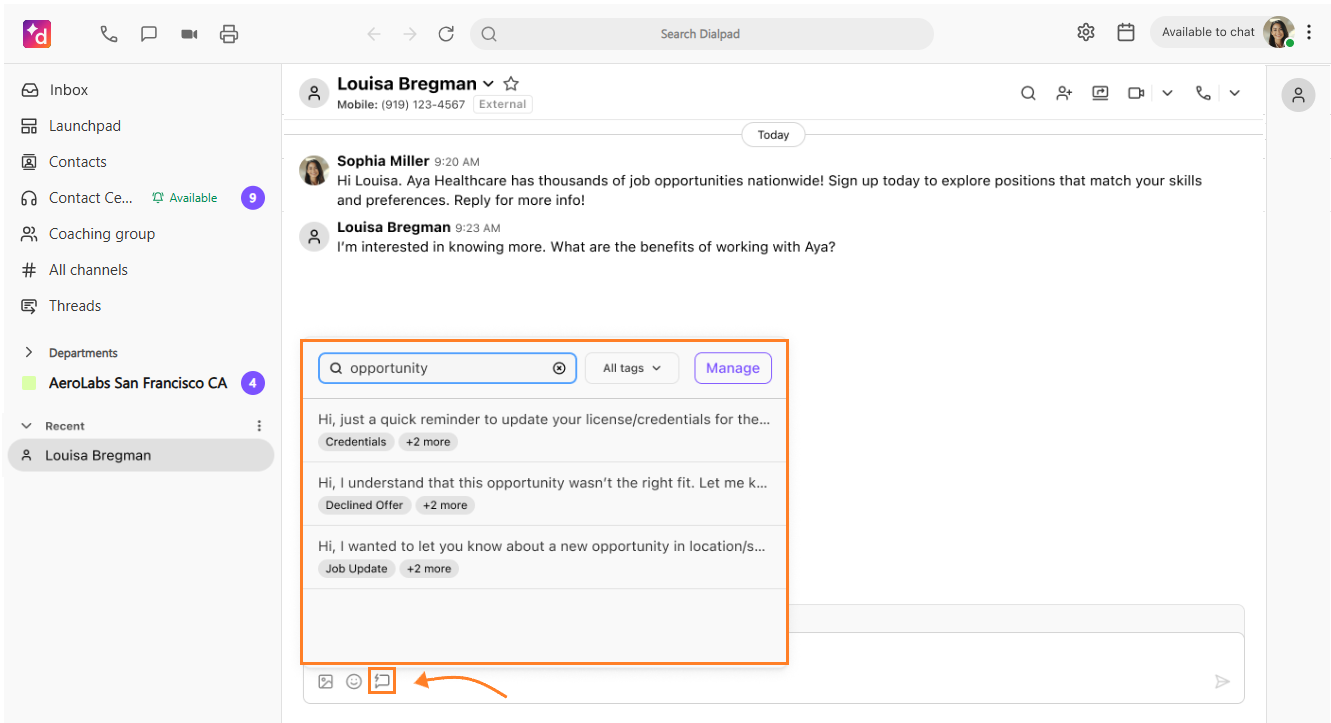
Task: Start video call with Louisa Bregman
Action: 1136,93
